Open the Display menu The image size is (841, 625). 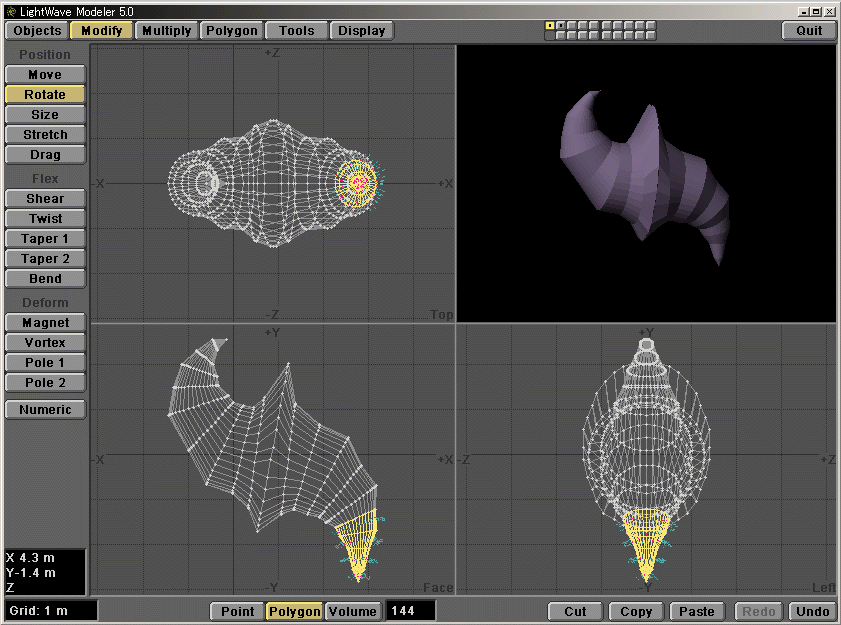tap(362, 30)
